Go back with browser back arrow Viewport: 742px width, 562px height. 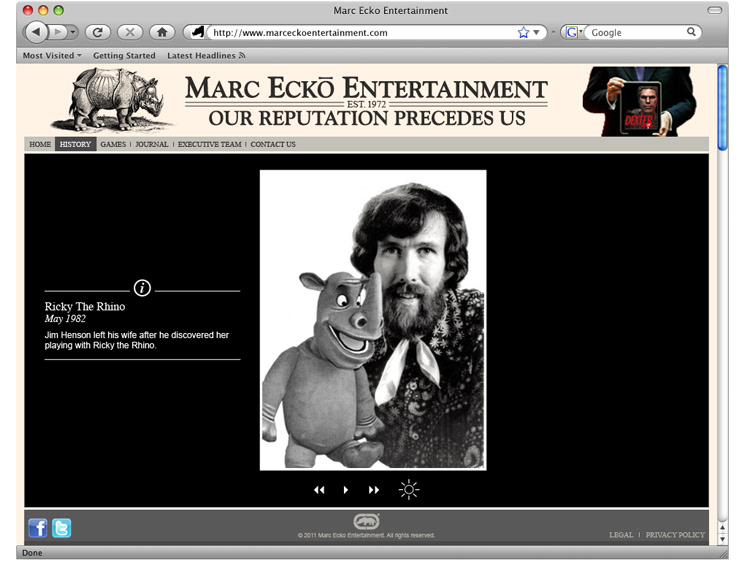point(36,32)
